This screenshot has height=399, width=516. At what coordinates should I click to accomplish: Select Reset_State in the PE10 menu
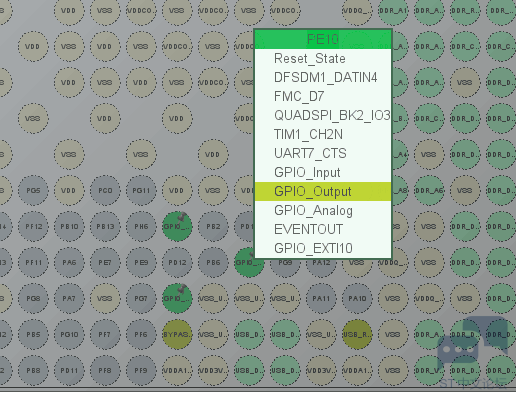tap(323, 58)
